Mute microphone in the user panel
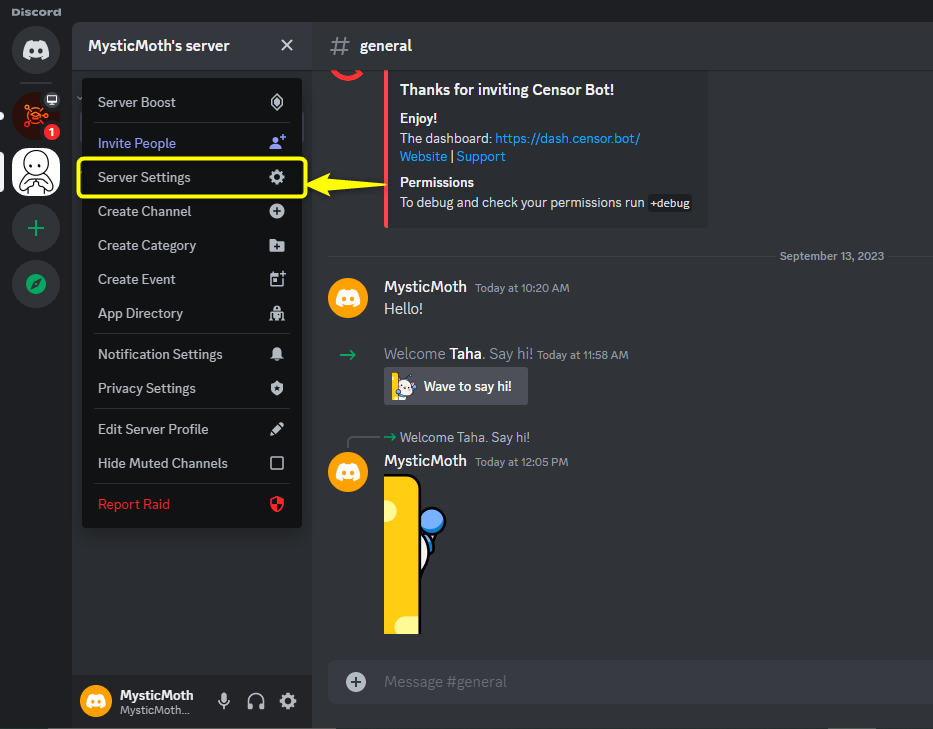The width and height of the screenshot is (933, 729). [224, 701]
